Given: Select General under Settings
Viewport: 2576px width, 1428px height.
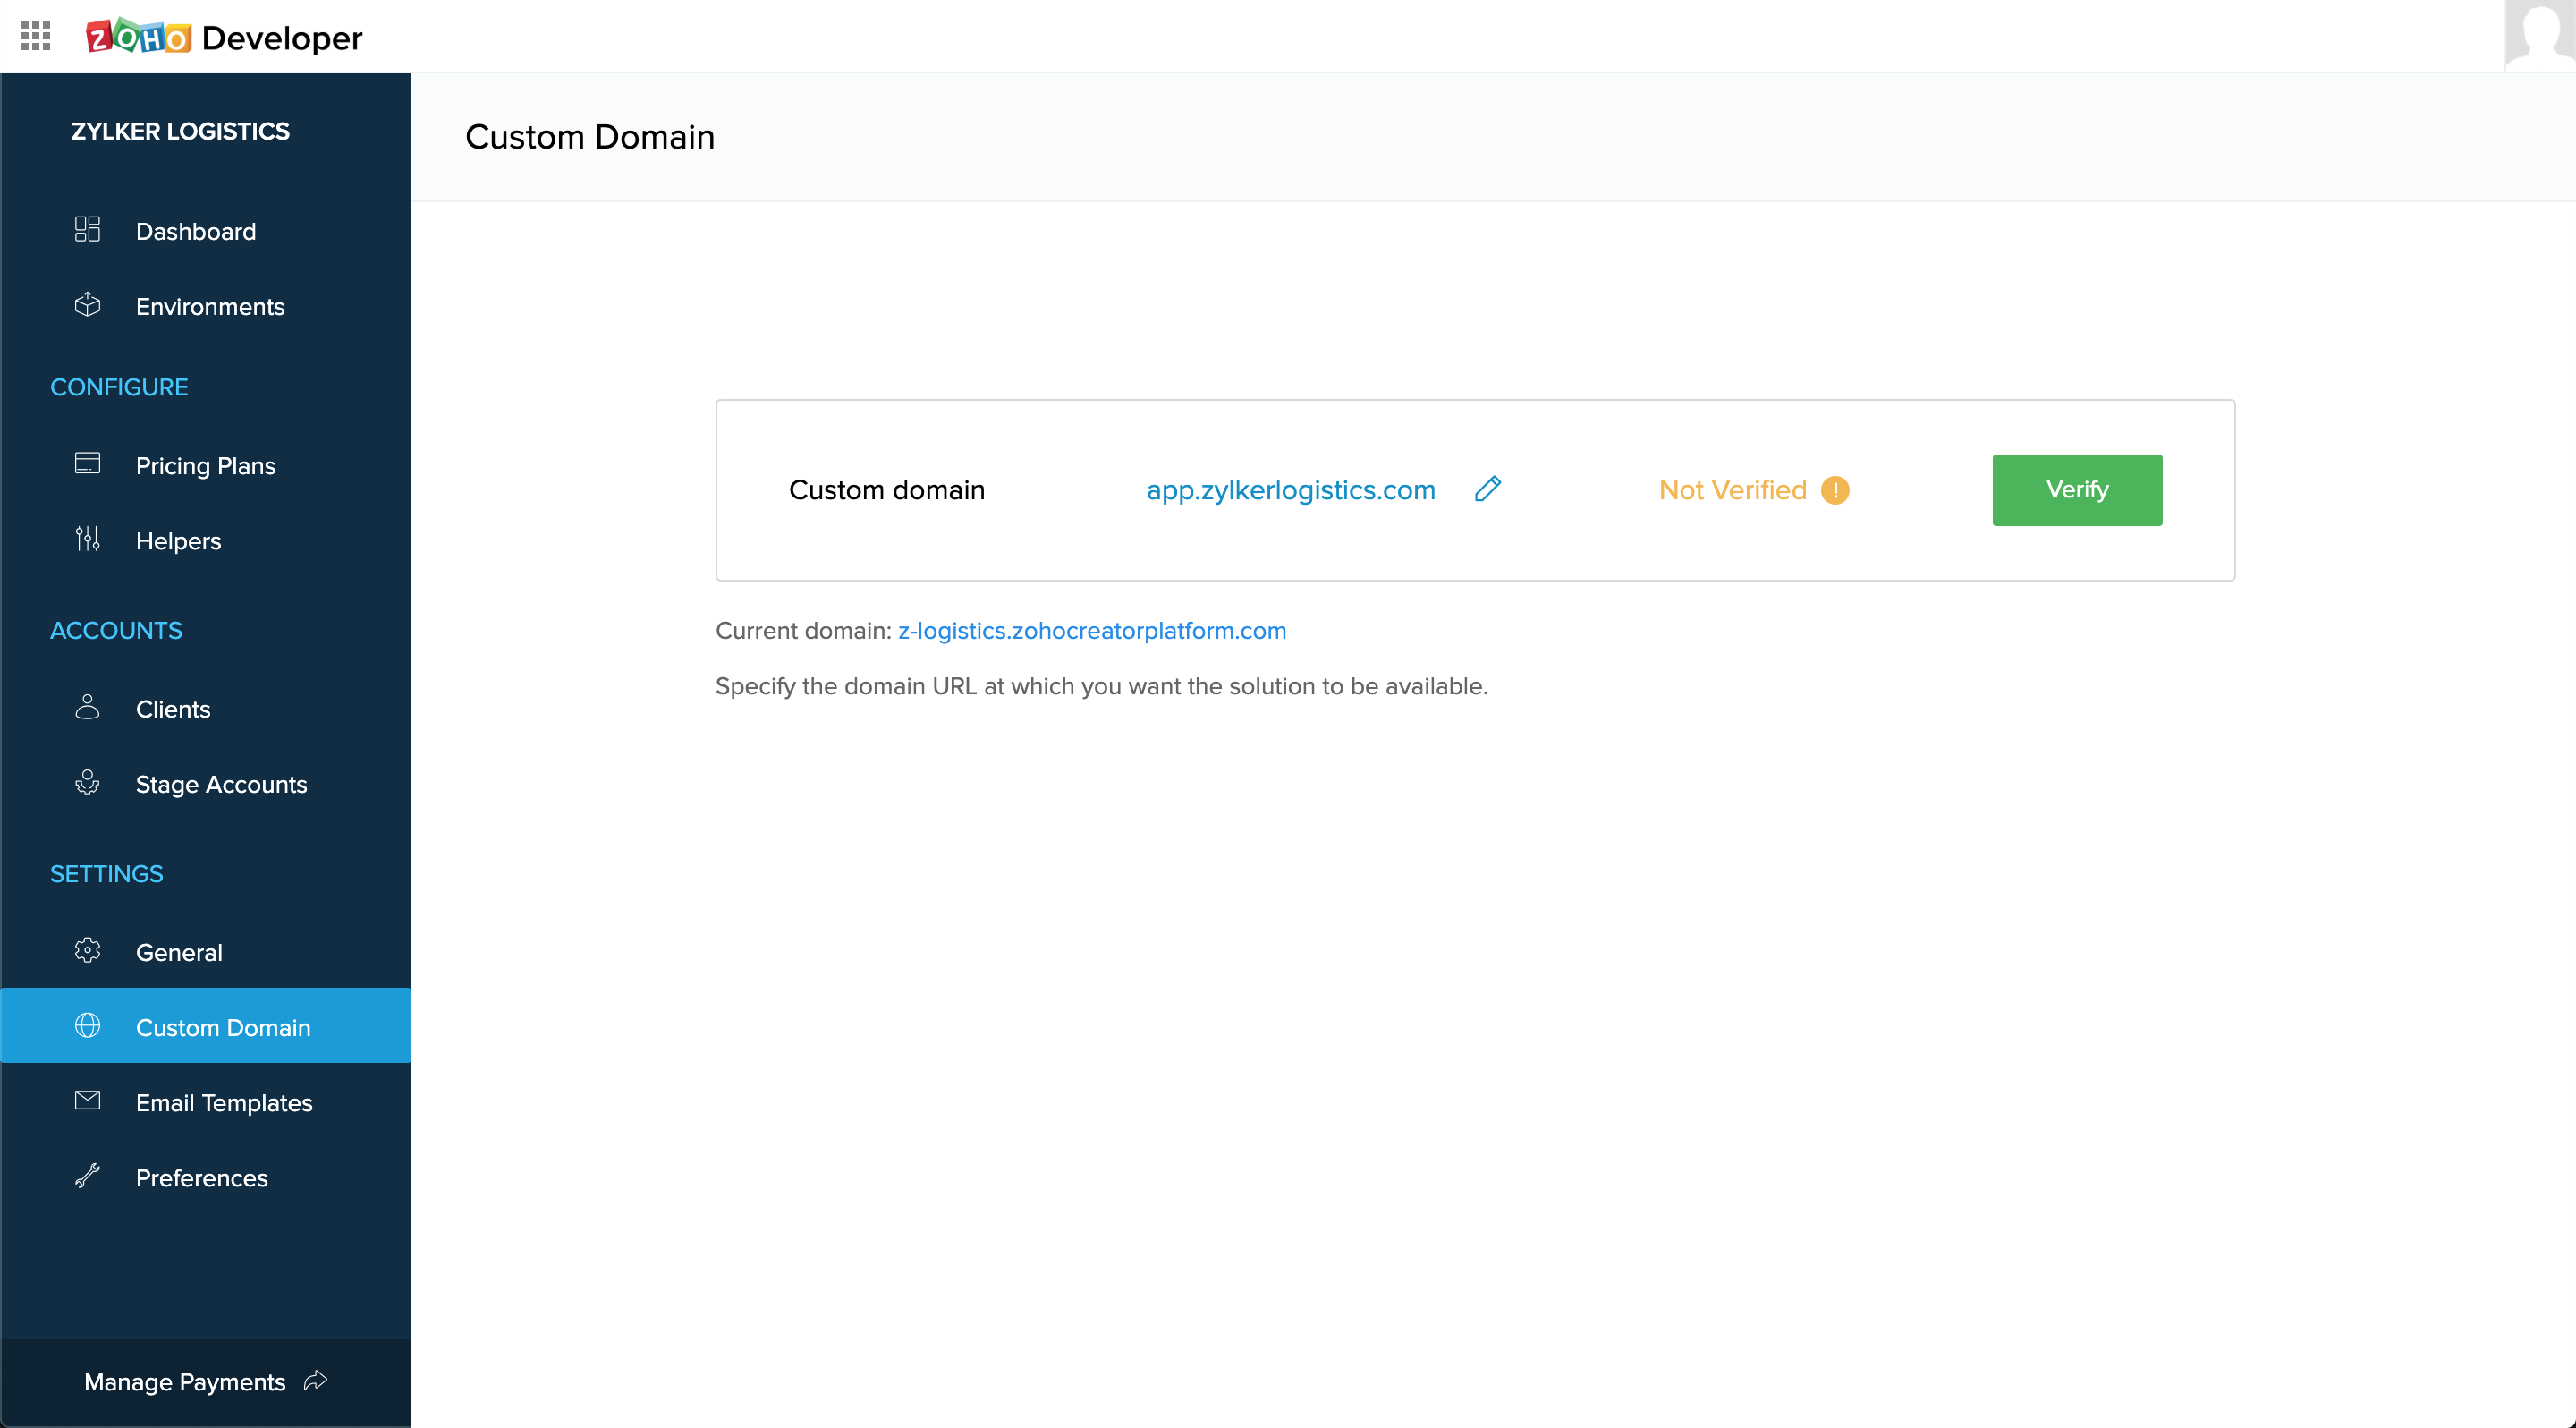Looking at the screenshot, I should point(179,952).
